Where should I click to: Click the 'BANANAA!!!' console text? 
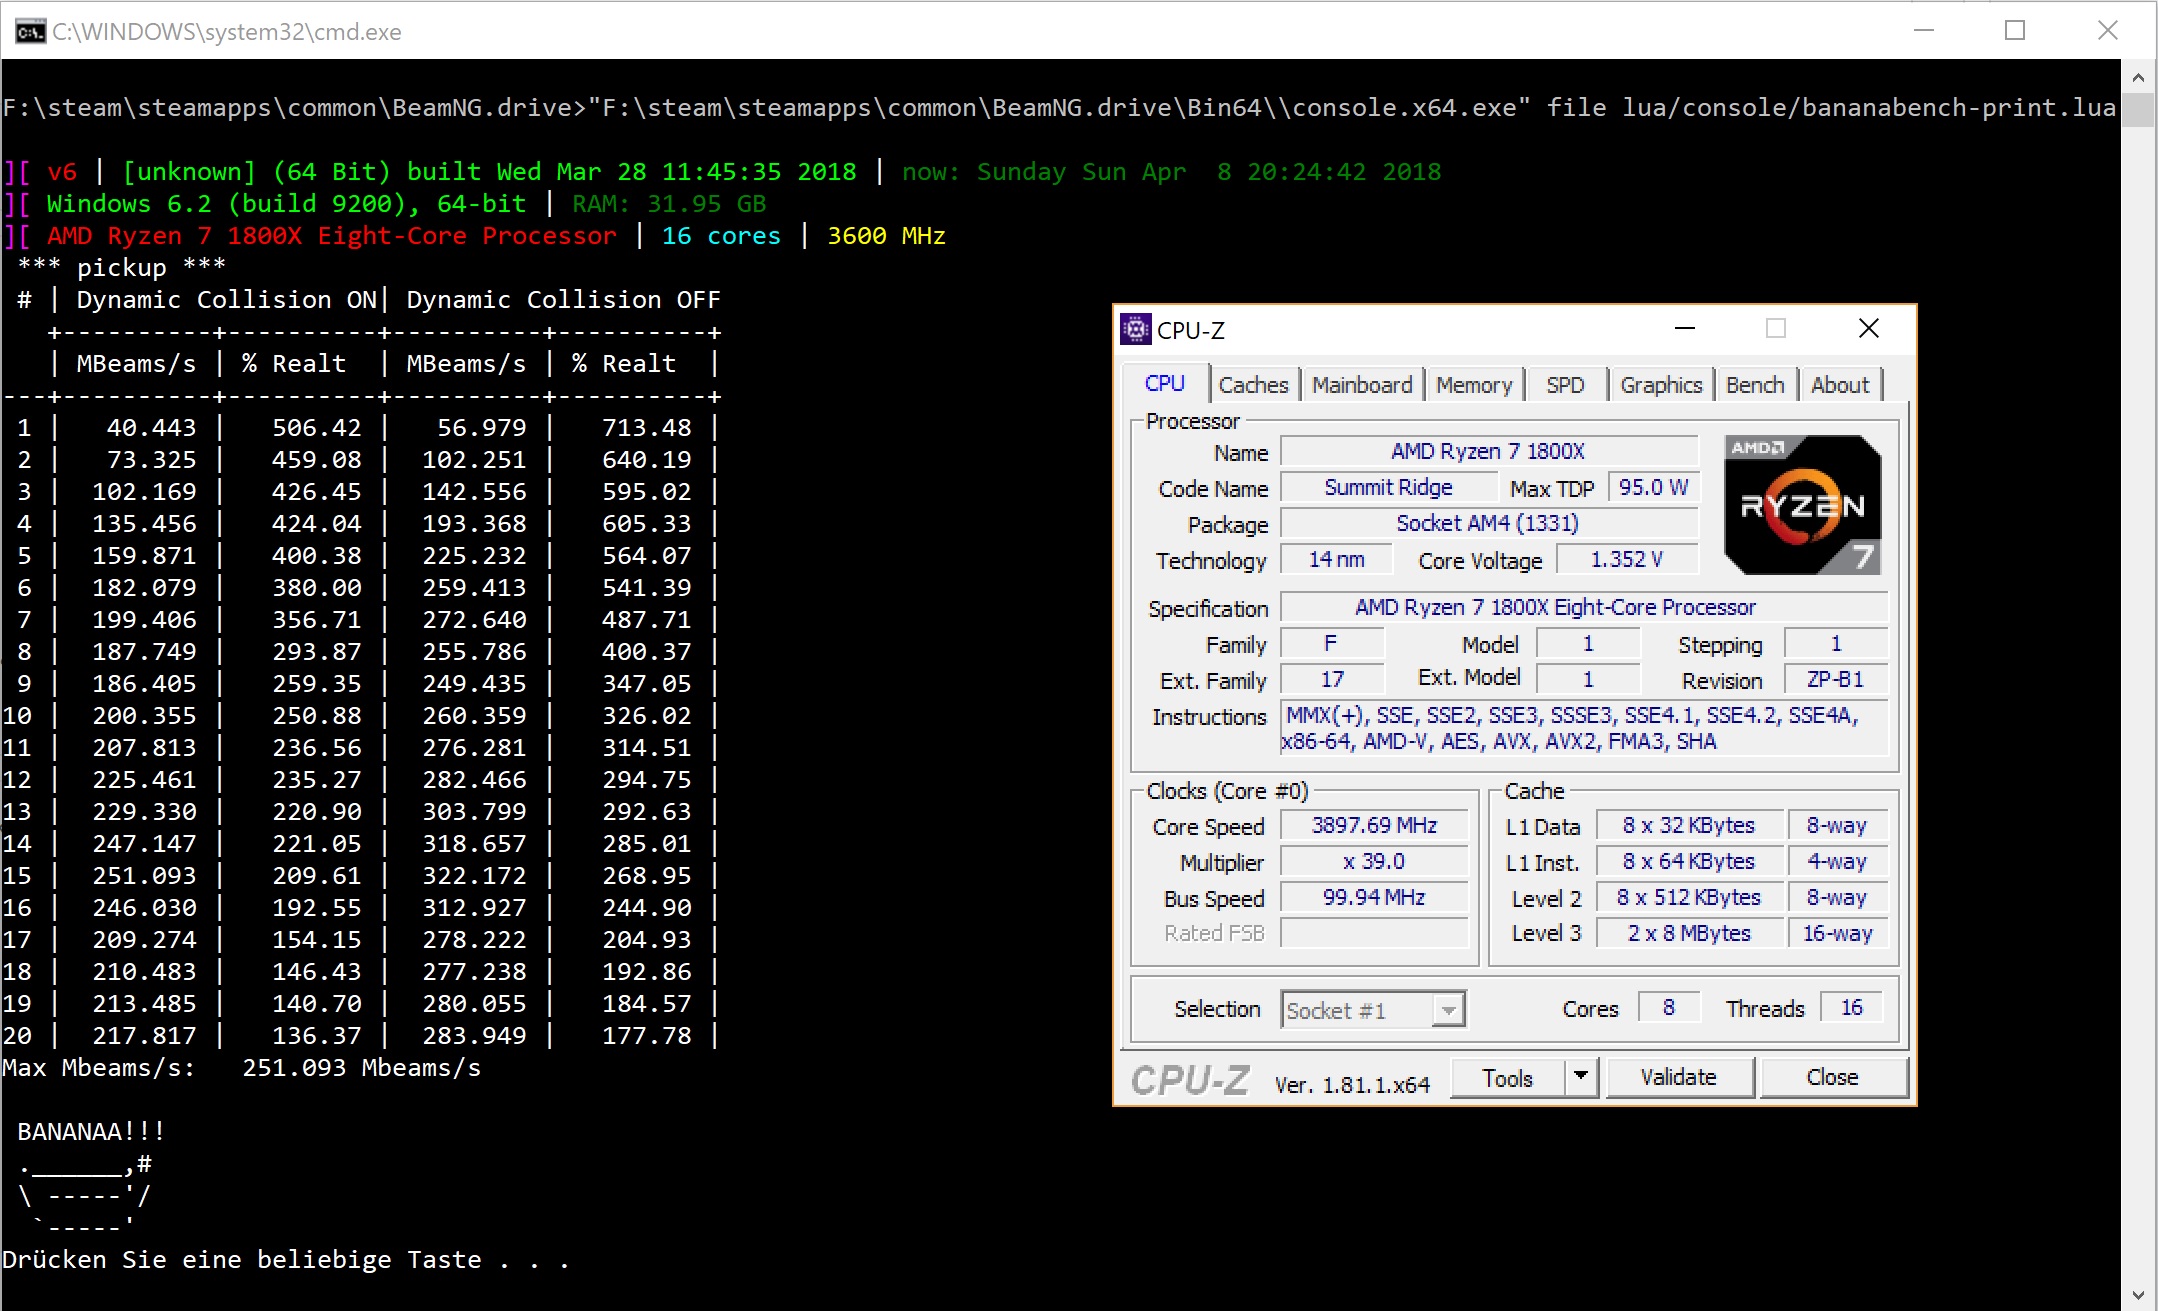coord(91,1132)
